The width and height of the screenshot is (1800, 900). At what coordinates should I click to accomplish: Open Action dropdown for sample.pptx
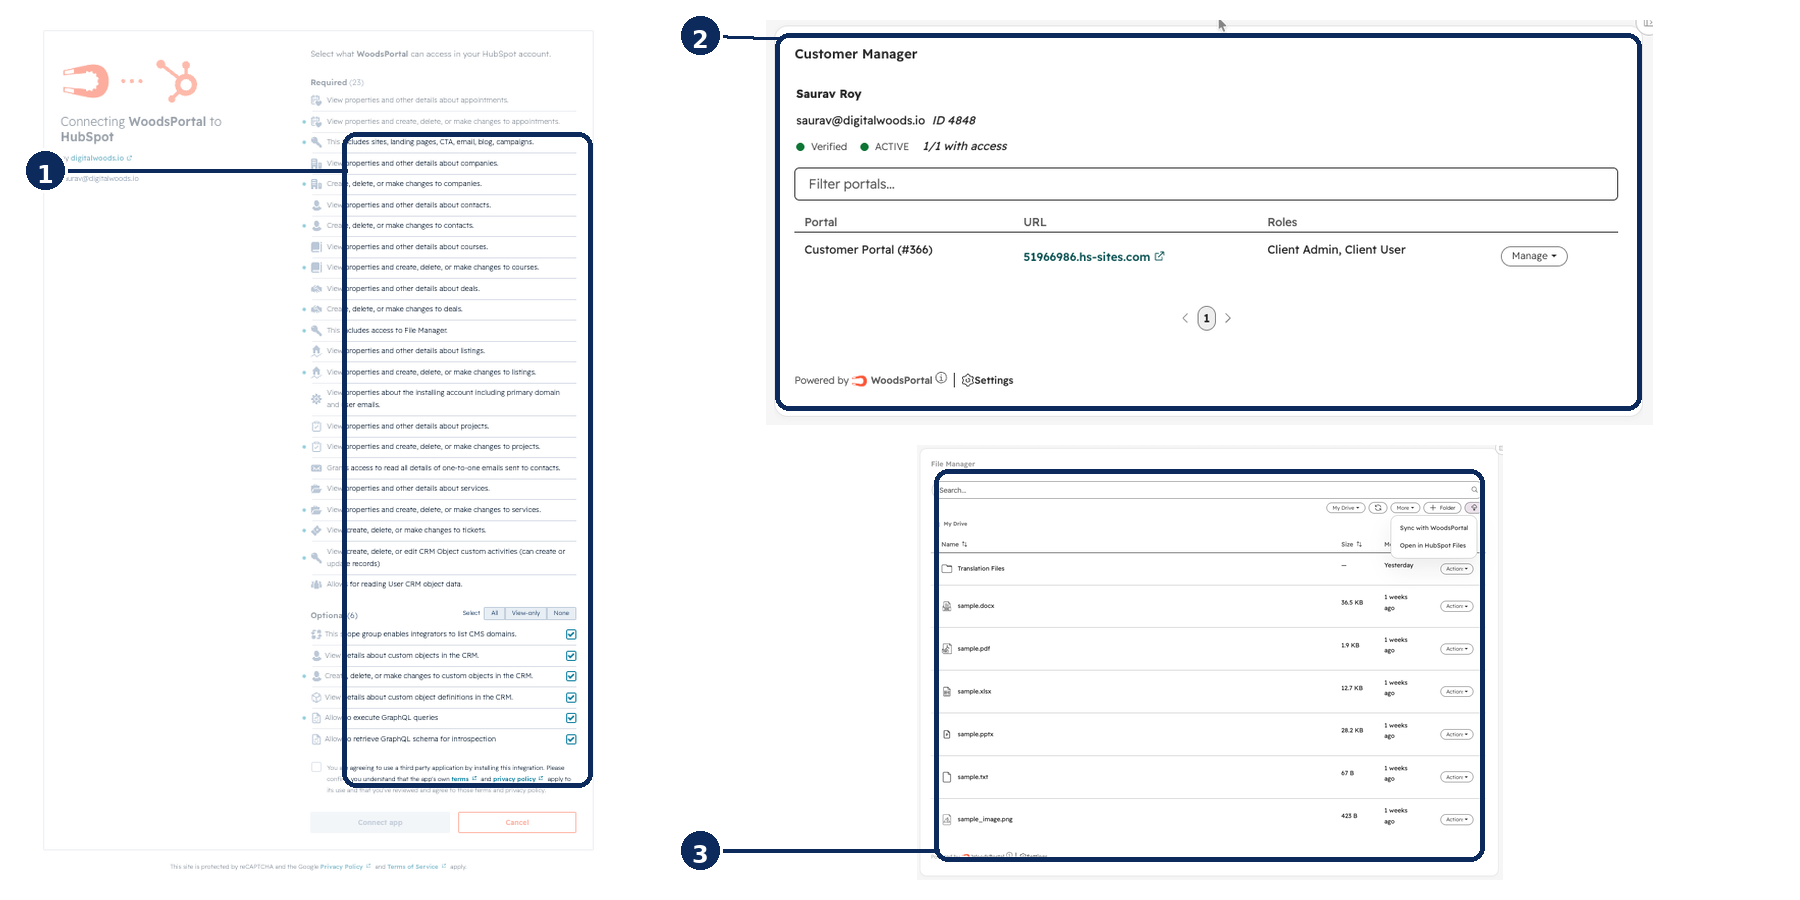1457,735
